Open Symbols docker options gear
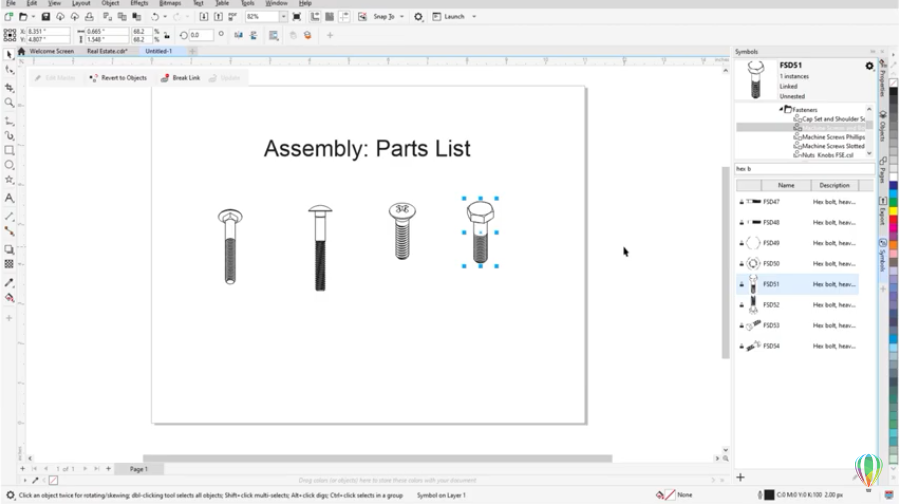The width and height of the screenshot is (899, 504). pyautogui.click(x=869, y=66)
